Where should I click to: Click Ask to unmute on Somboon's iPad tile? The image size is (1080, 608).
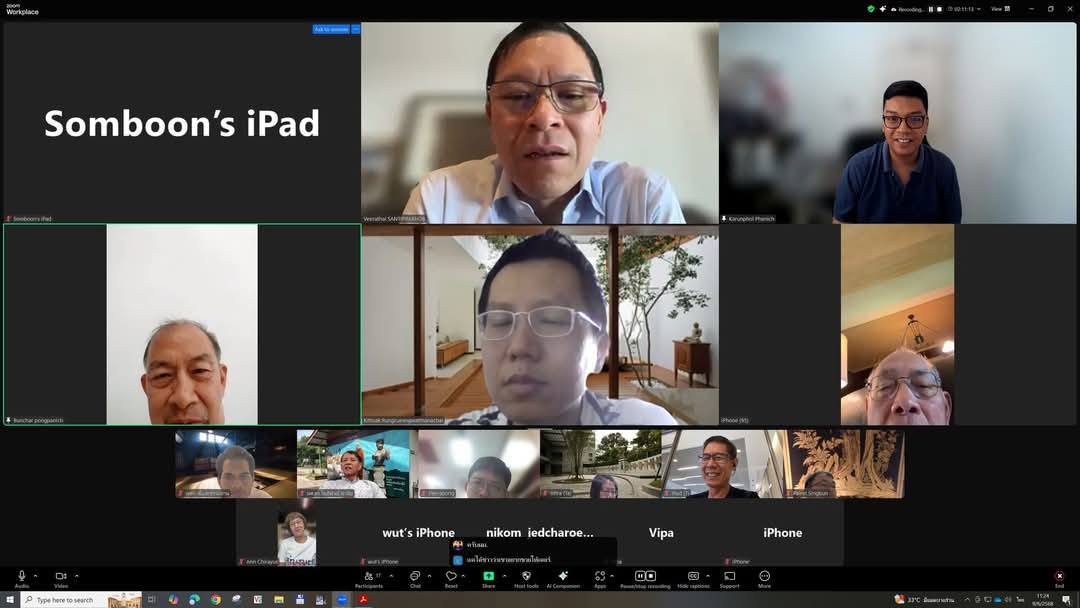click(331, 29)
